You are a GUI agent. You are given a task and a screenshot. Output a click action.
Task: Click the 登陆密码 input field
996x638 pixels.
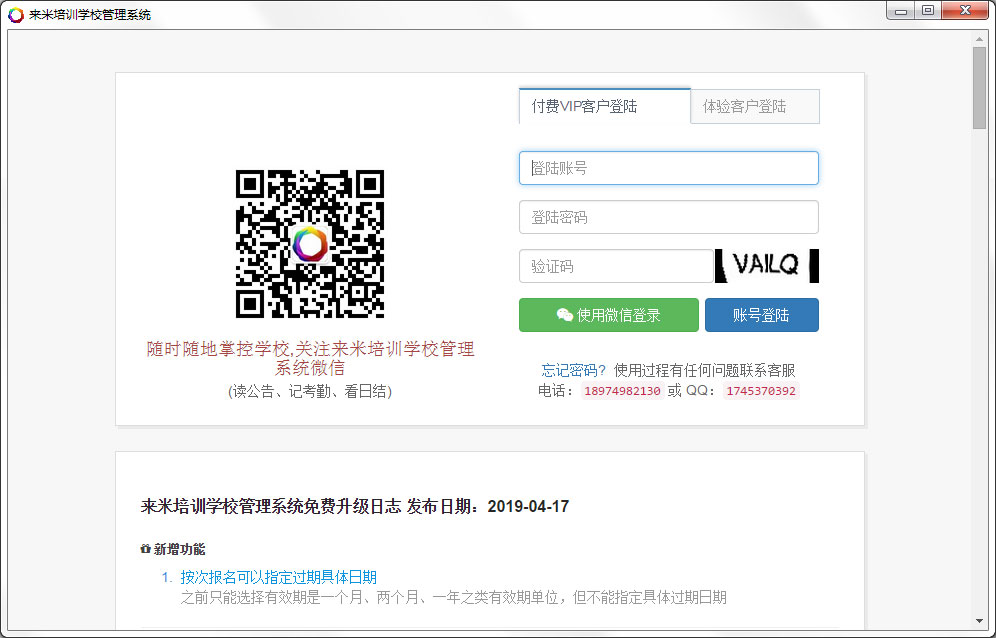[x=668, y=217]
